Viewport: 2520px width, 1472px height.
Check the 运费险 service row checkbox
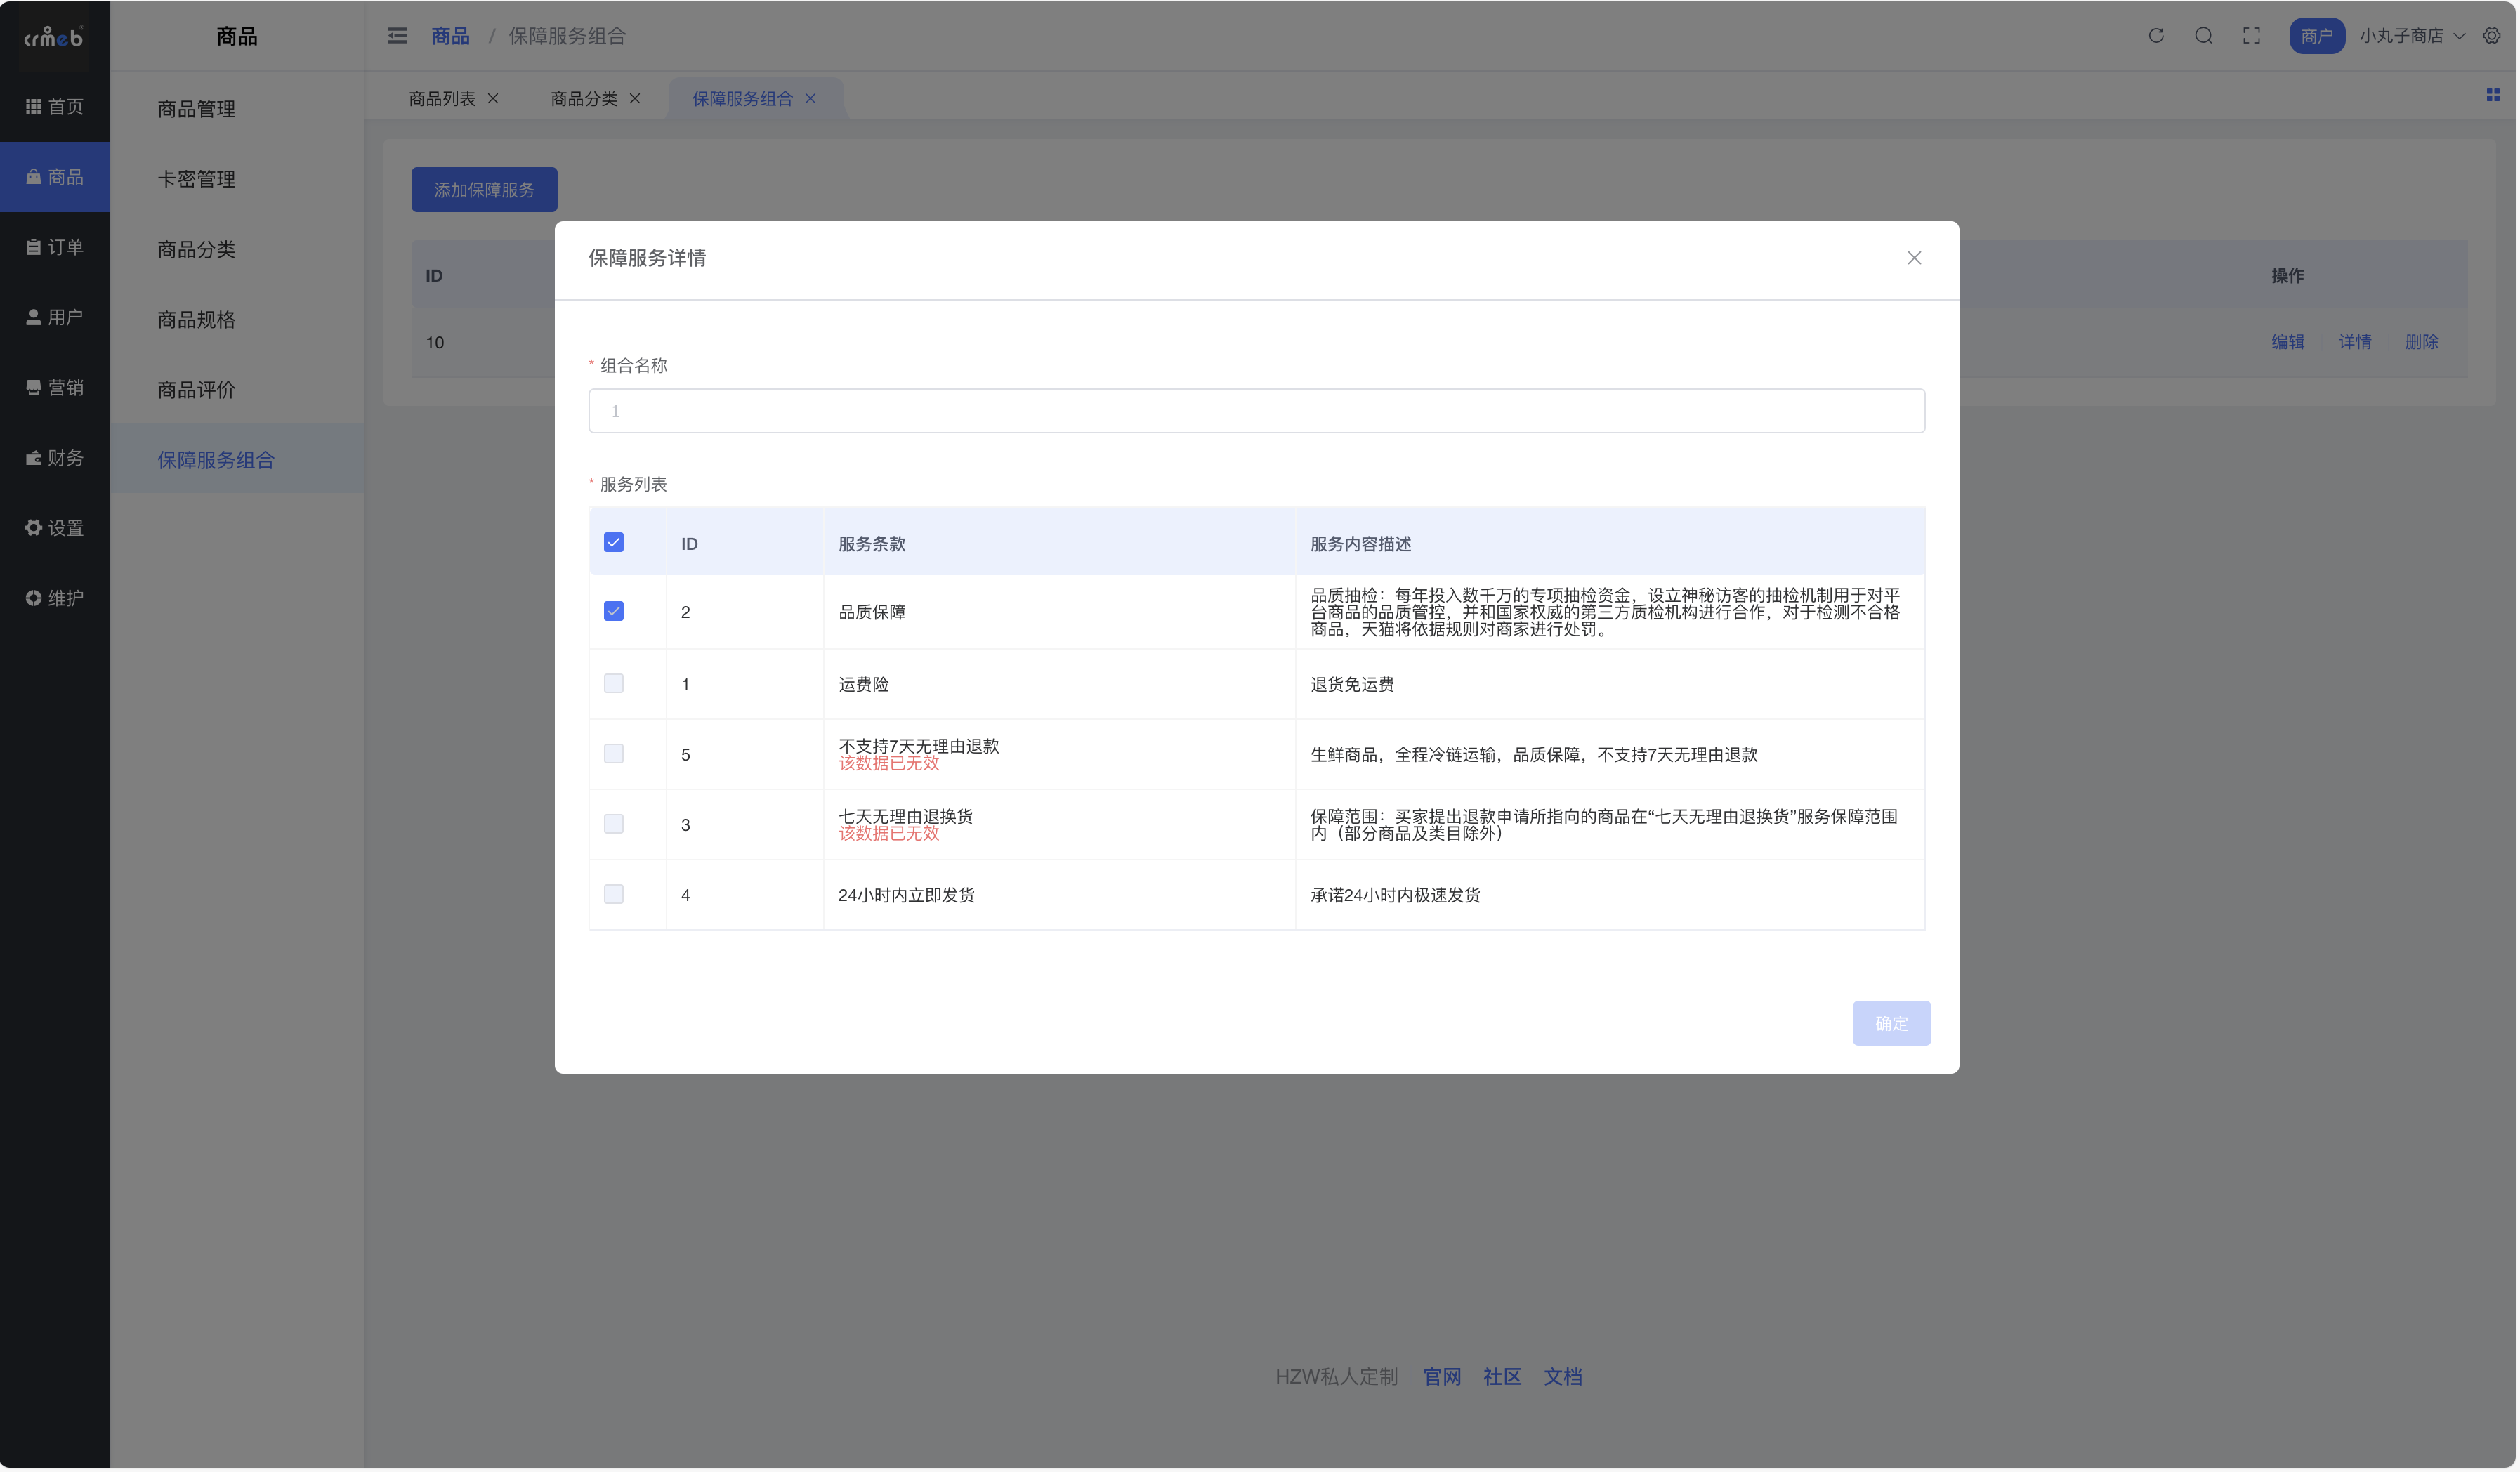coord(614,683)
